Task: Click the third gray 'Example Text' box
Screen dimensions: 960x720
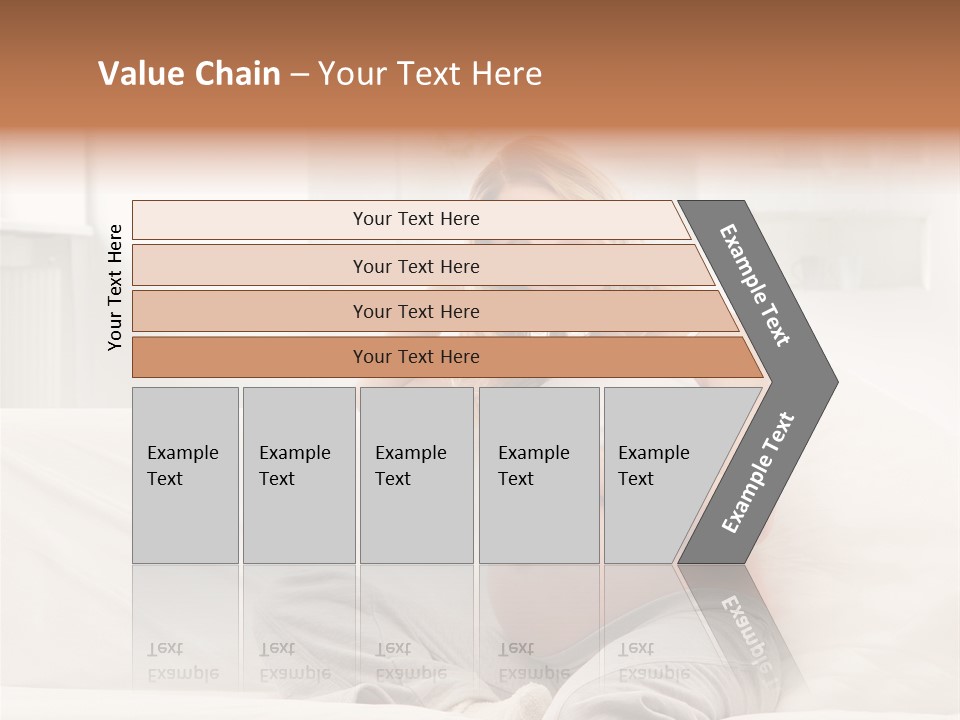Action: pos(417,475)
